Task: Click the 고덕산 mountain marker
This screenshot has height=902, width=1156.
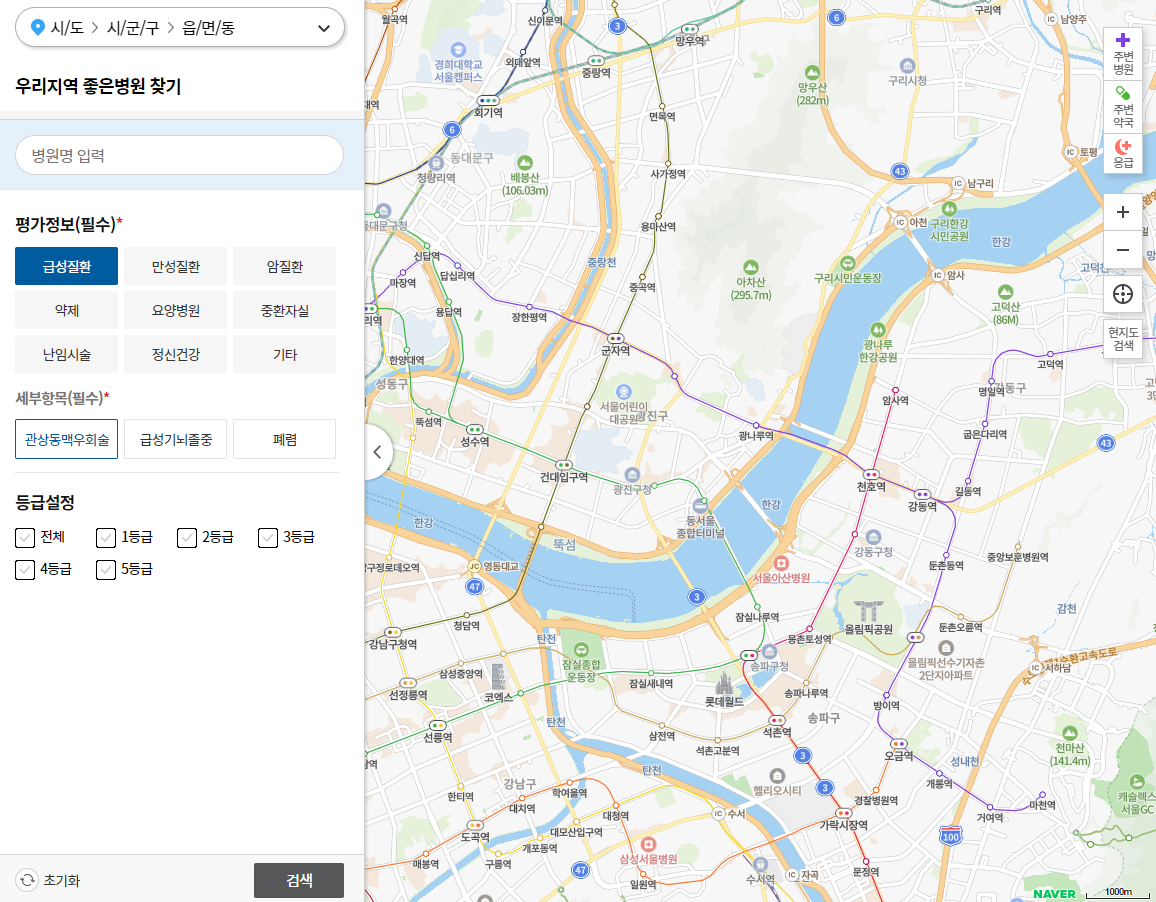Action: (1006, 292)
